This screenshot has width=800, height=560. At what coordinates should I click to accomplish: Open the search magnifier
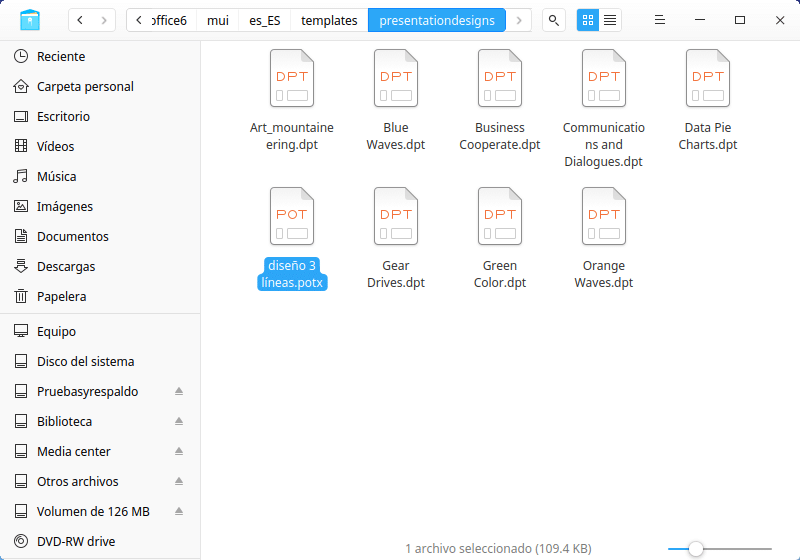click(554, 20)
